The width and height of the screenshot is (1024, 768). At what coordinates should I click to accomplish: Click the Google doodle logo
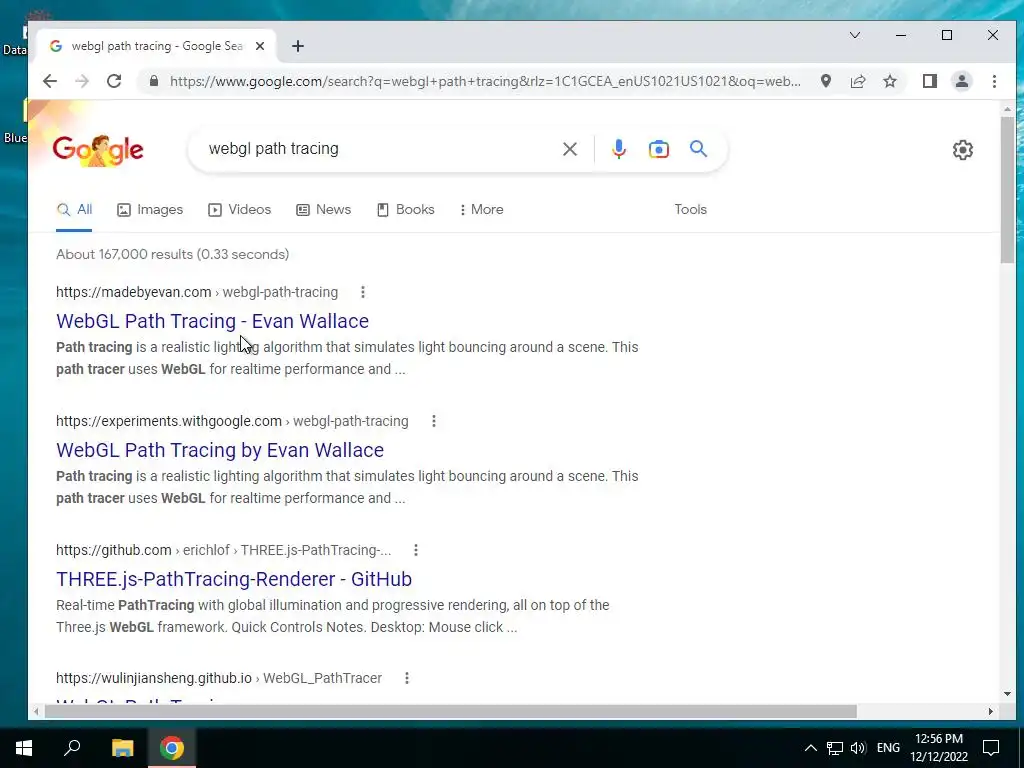(98, 150)
